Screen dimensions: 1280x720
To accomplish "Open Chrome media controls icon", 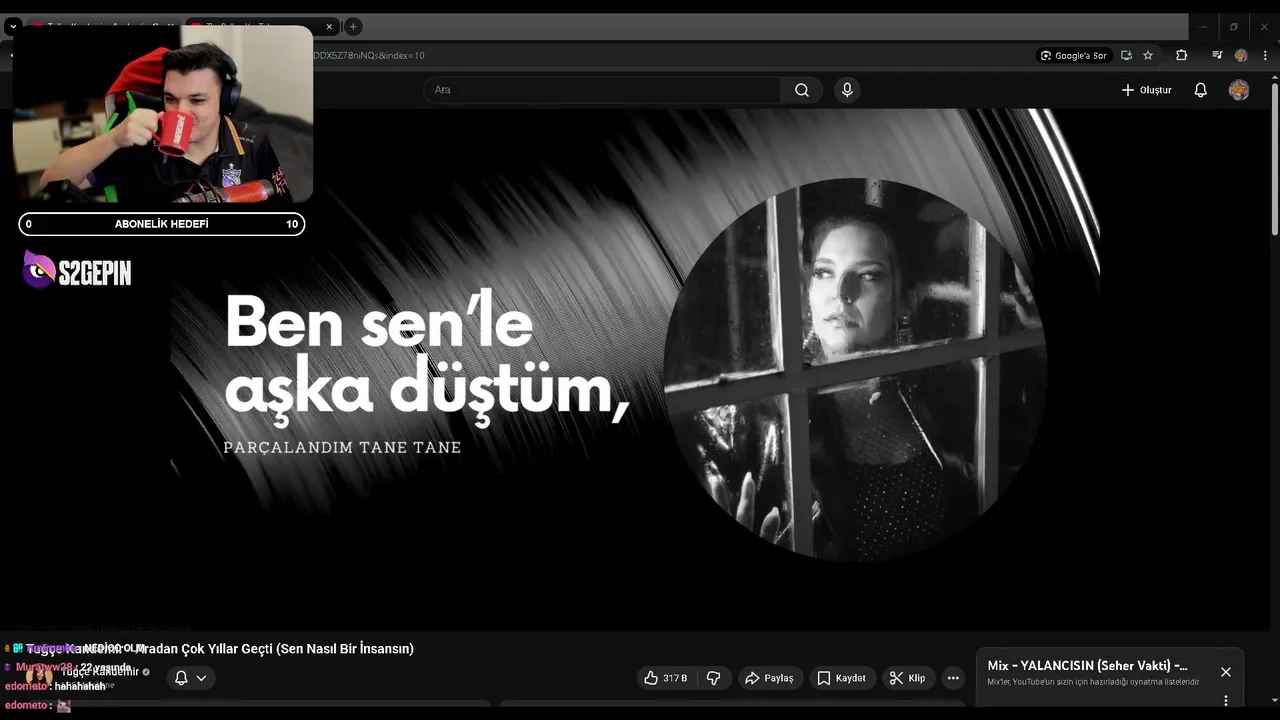I will pos(1217,55).
